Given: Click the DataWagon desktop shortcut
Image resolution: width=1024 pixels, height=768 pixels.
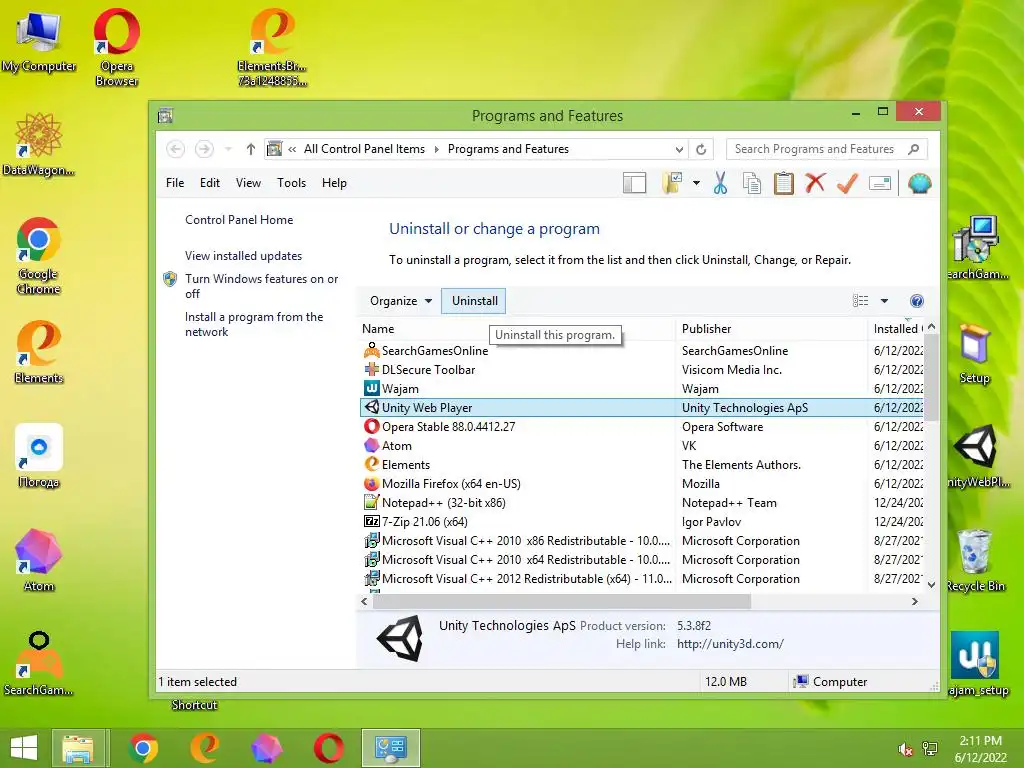Looking at the screenshot, I should click(x=38, y=144).
